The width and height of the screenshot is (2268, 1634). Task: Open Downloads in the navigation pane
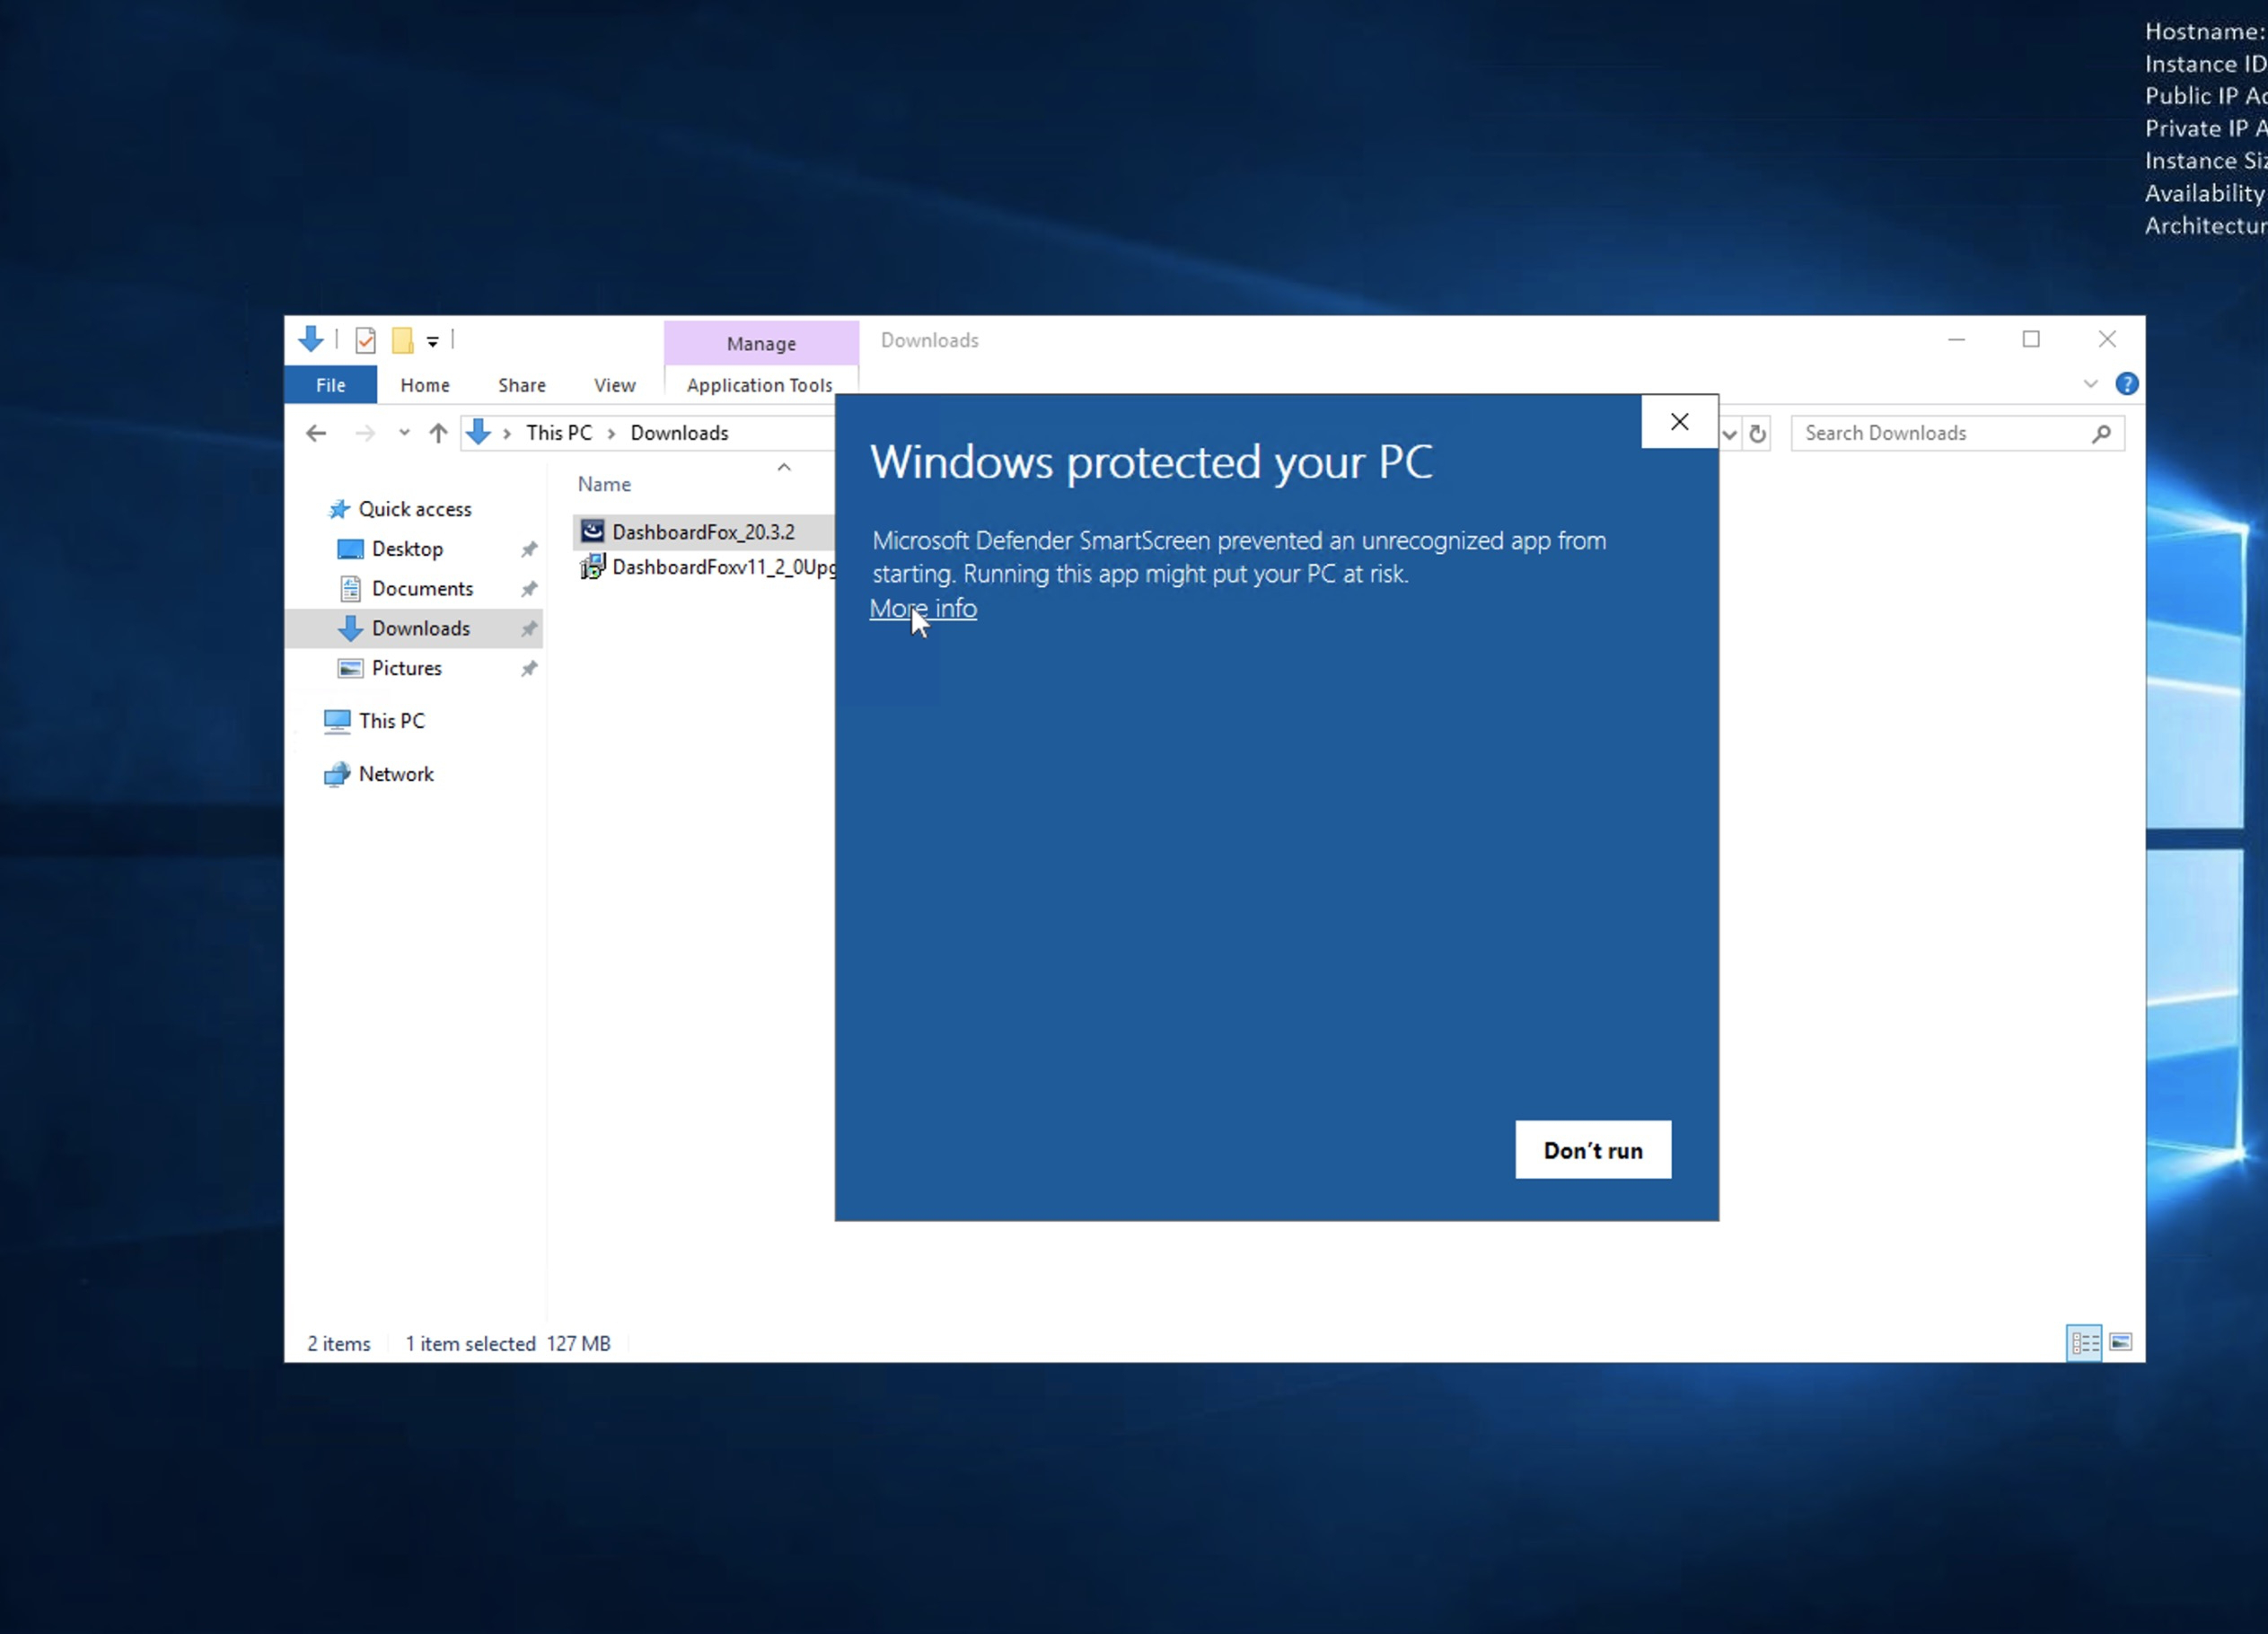pyautogui.click(x=420, y=628)
